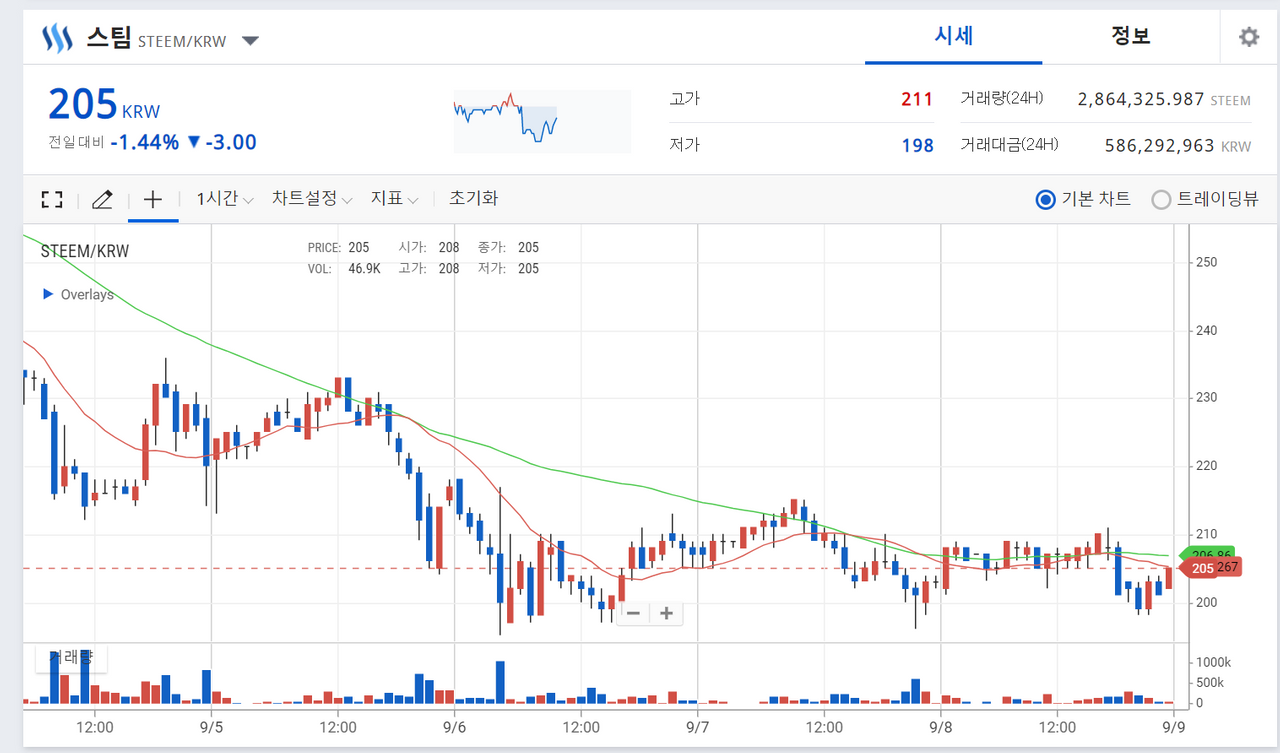Image resolution: width=1280 pixels, height=753 pixels.
Task: Click the green moving average price tag
Action: pyautogui.click(x=1208, y=553)
